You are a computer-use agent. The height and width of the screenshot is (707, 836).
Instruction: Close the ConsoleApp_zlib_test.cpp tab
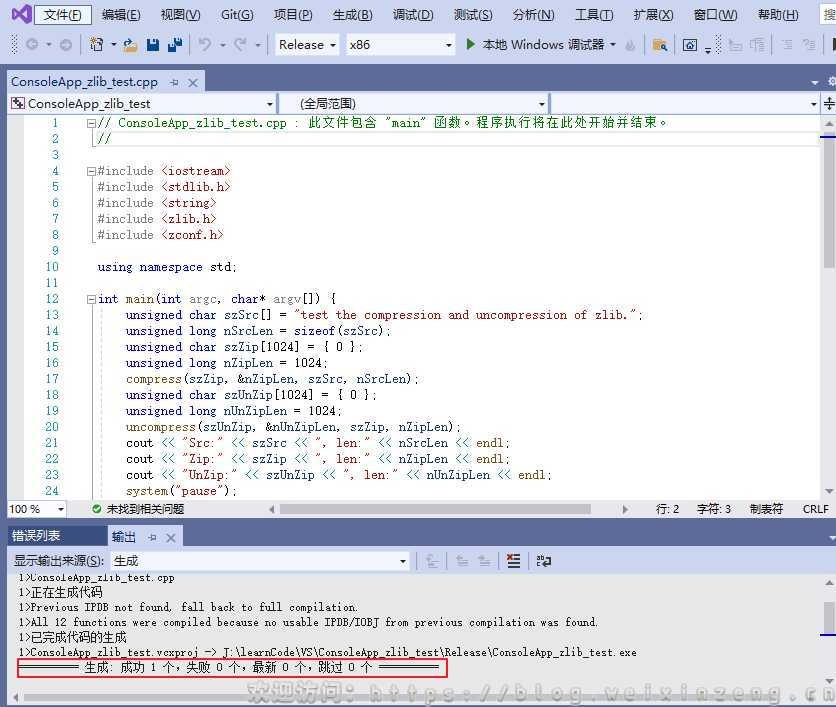click(x=193, y=82)
